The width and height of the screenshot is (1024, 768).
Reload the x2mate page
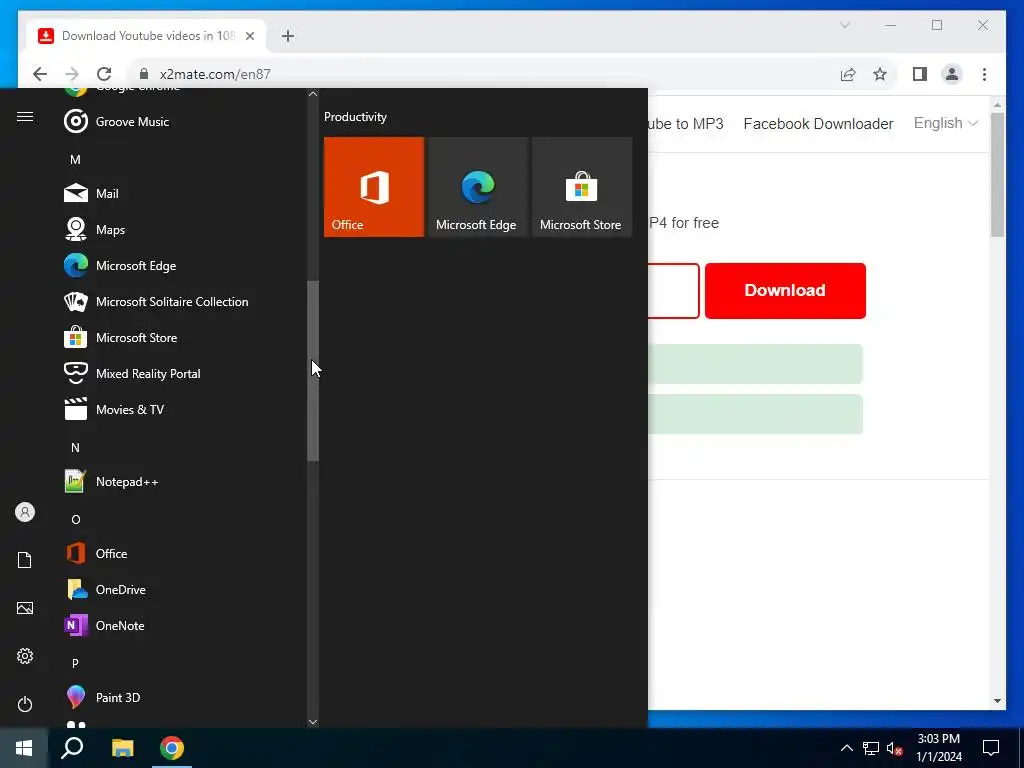click(x=104, y=74)
